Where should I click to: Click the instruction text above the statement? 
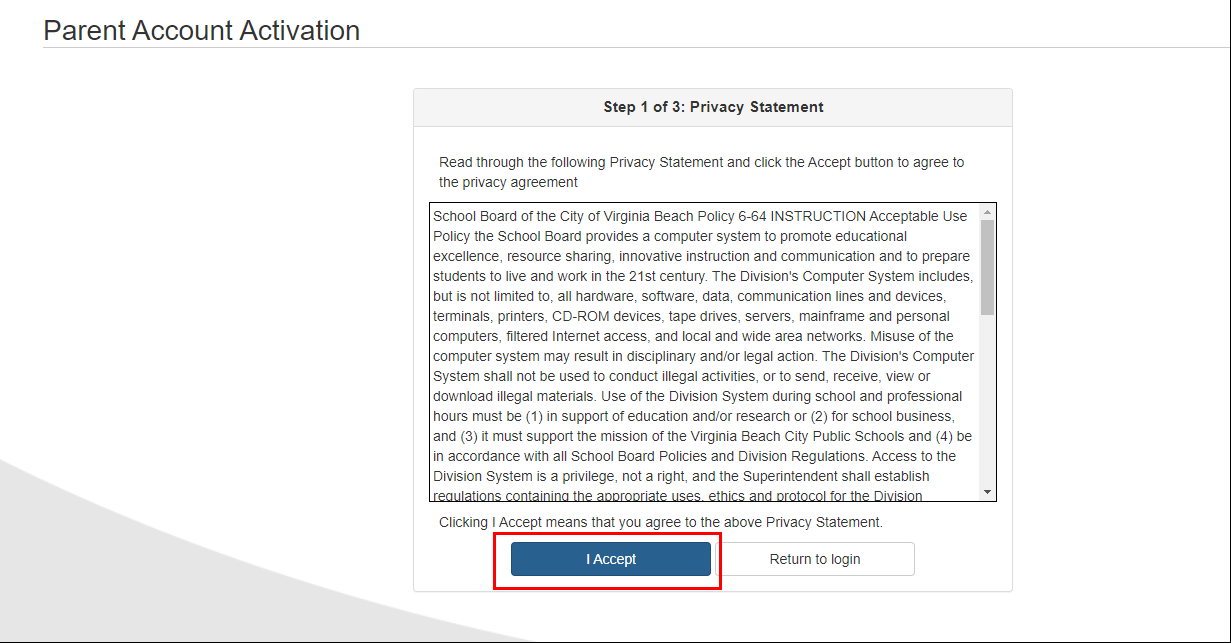[x=700, y=171]
